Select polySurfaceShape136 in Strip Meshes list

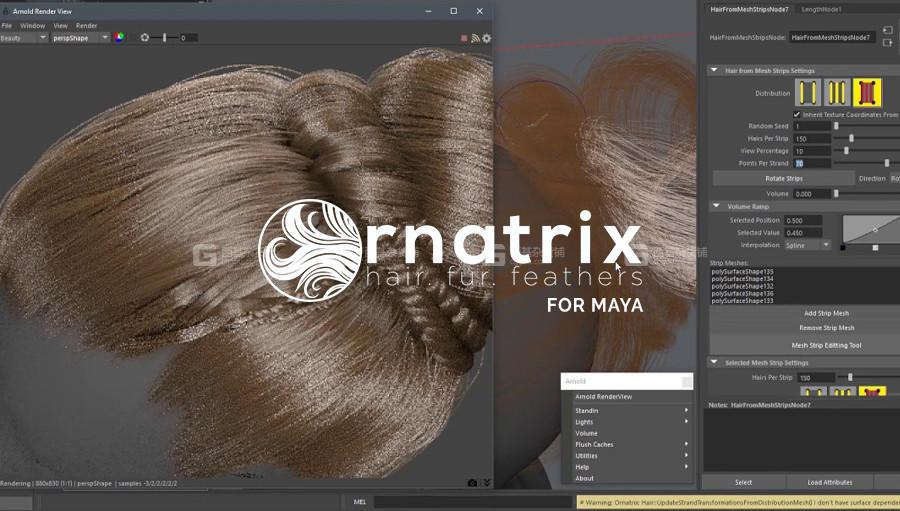(742, 293)
